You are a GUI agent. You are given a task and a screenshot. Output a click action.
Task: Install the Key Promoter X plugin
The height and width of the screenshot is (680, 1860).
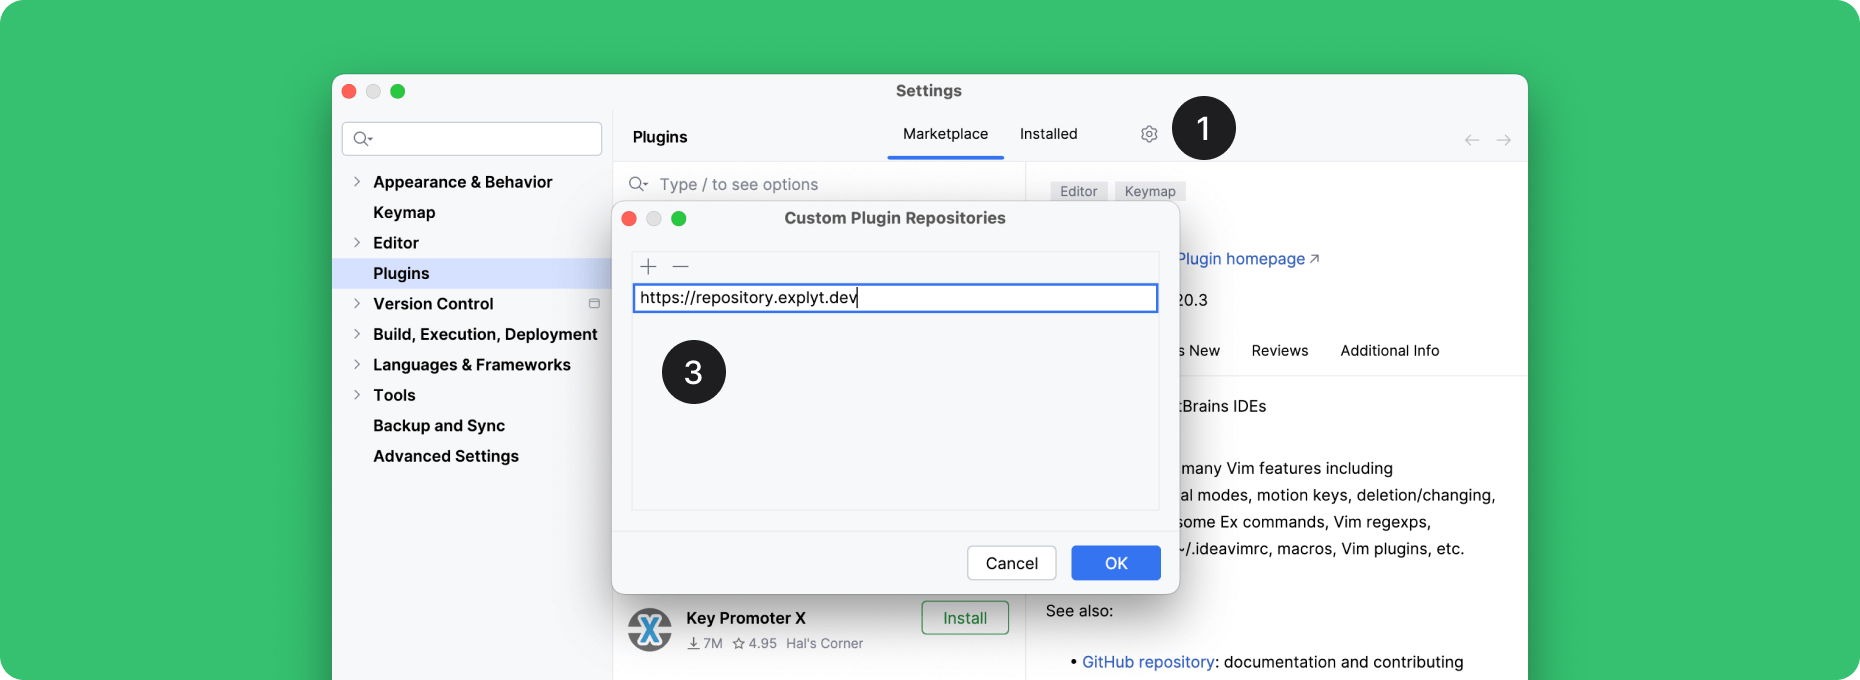(965, 618)
